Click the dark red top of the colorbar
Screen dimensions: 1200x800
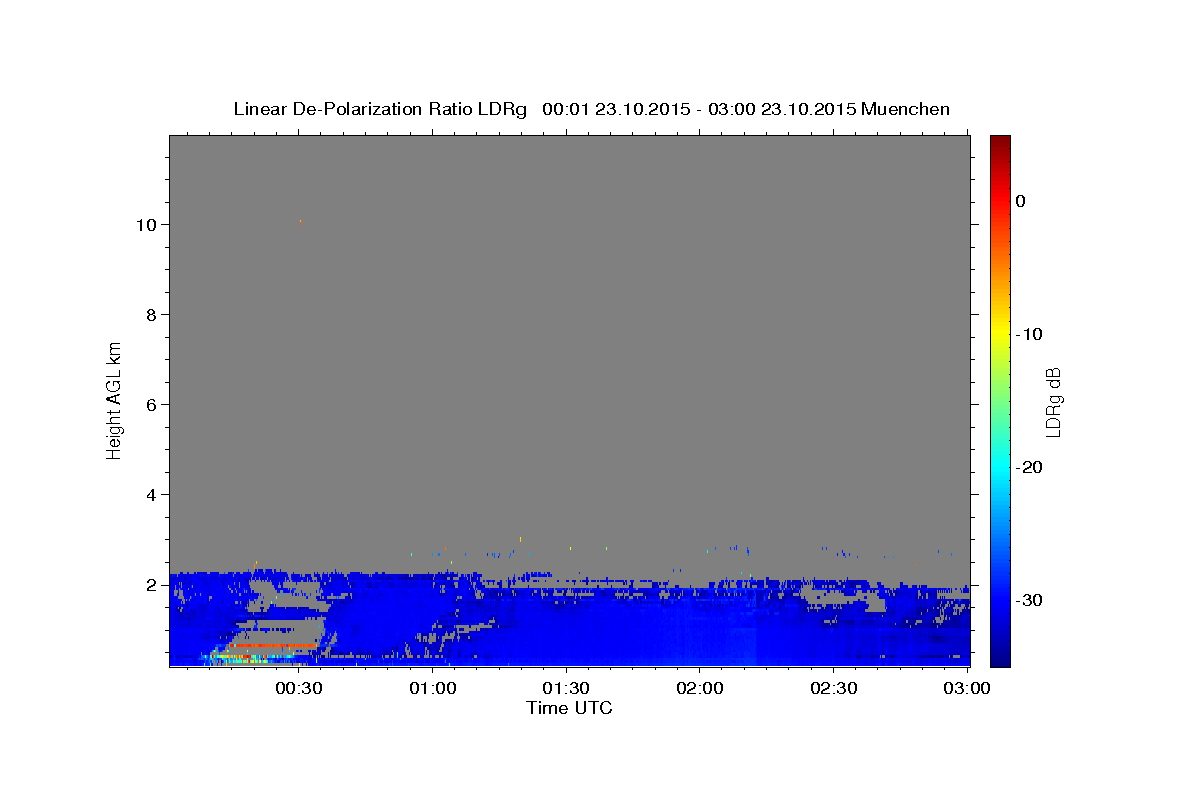point(1000,142)
